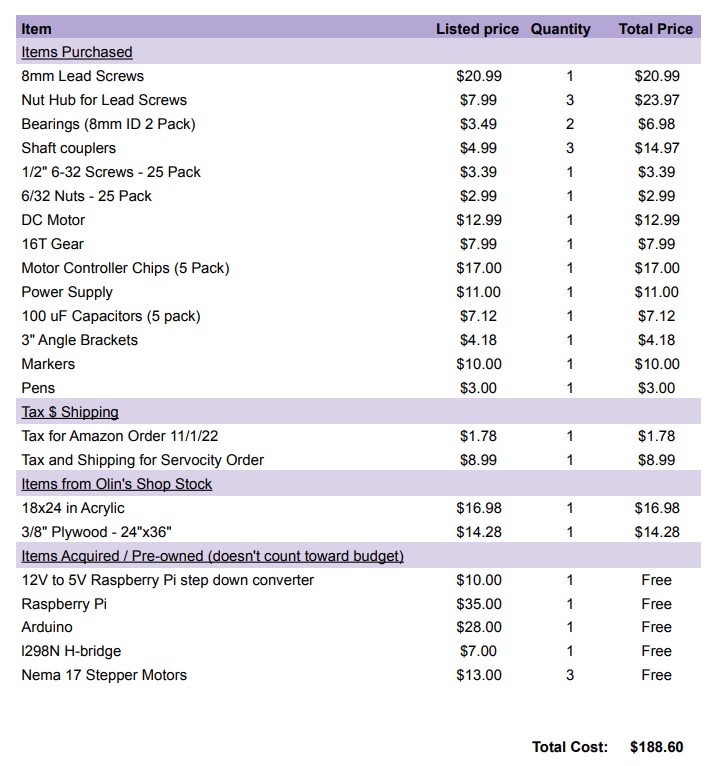
Task: Open the Items from Olin's Shop Stock heading
Action: pyautogui.click(x=116, y=484)
